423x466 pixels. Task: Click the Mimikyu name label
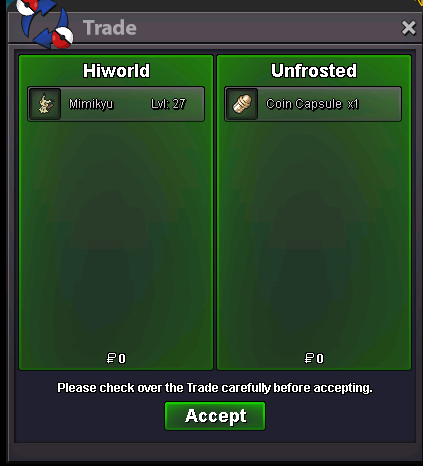(91, 104)
